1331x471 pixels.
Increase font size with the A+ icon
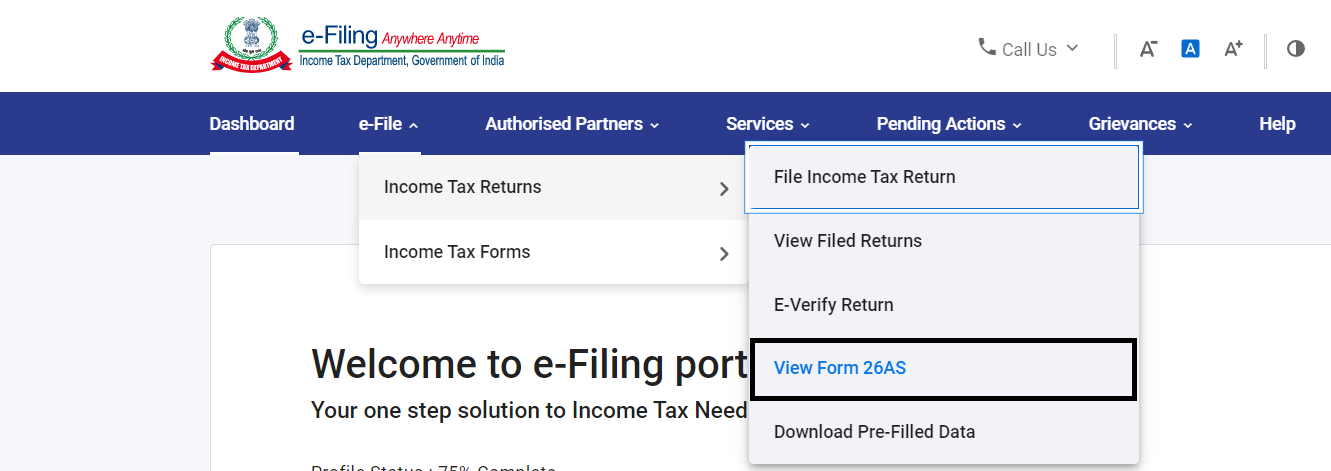pyautogui.click(x=1233, y=48)
